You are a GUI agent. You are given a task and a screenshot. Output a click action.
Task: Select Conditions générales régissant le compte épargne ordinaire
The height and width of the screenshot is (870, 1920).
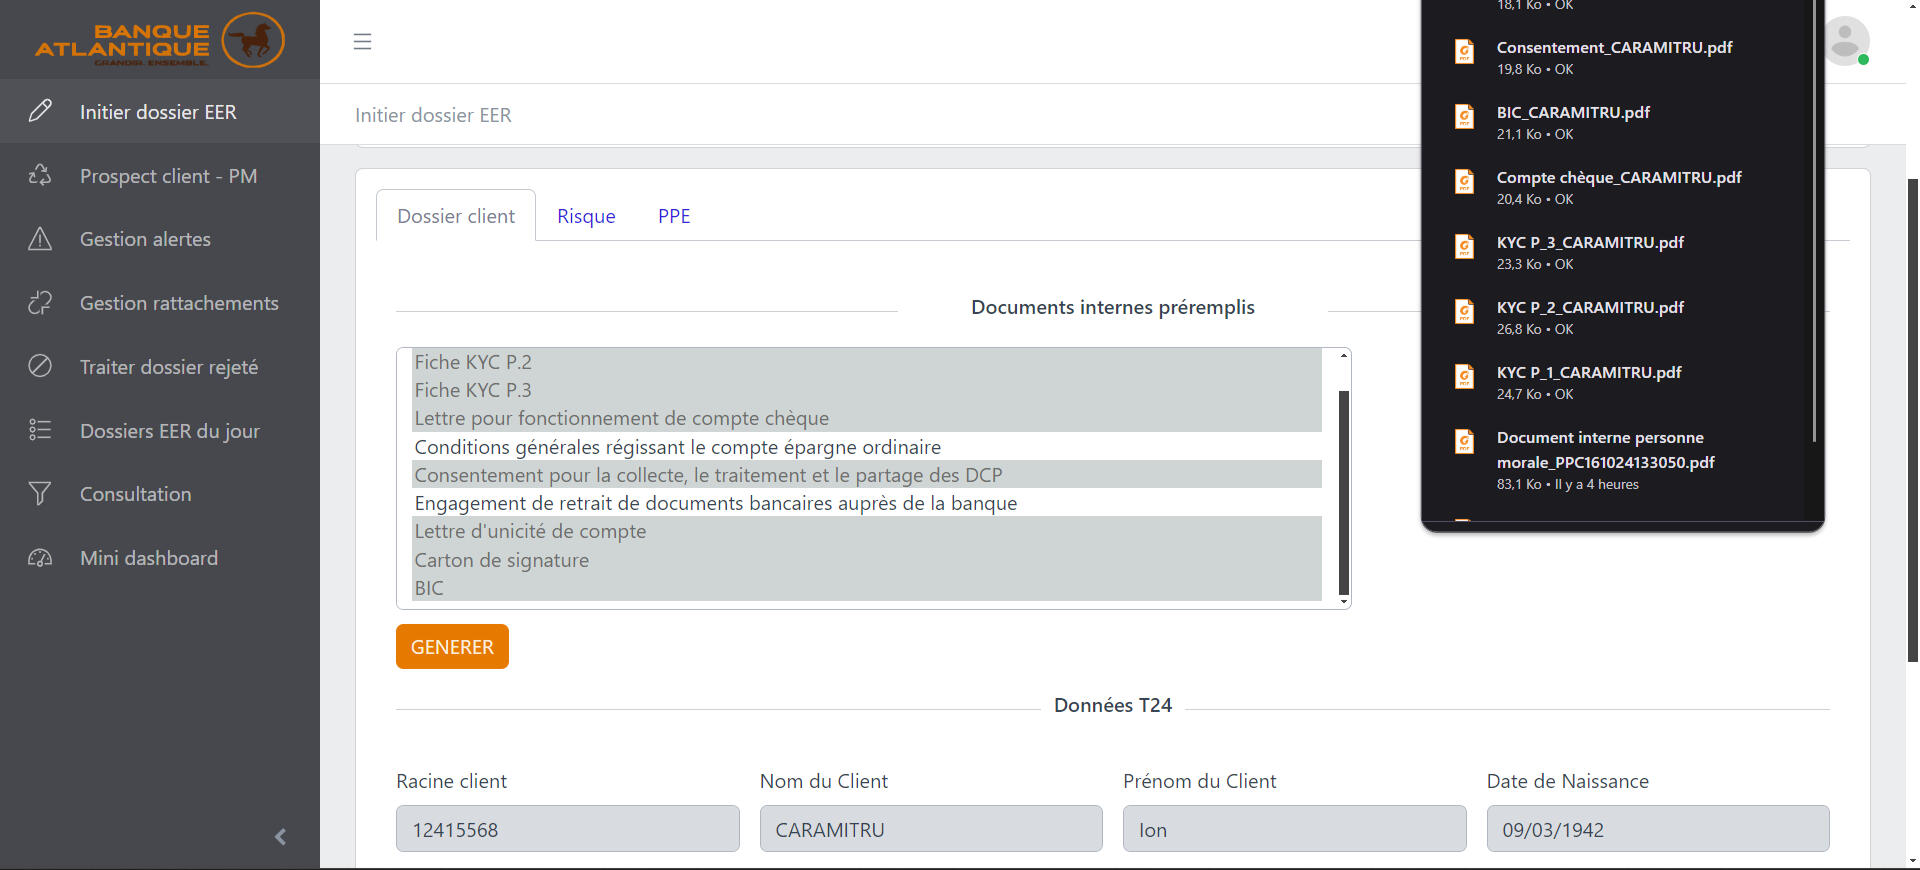coord(677,447)
